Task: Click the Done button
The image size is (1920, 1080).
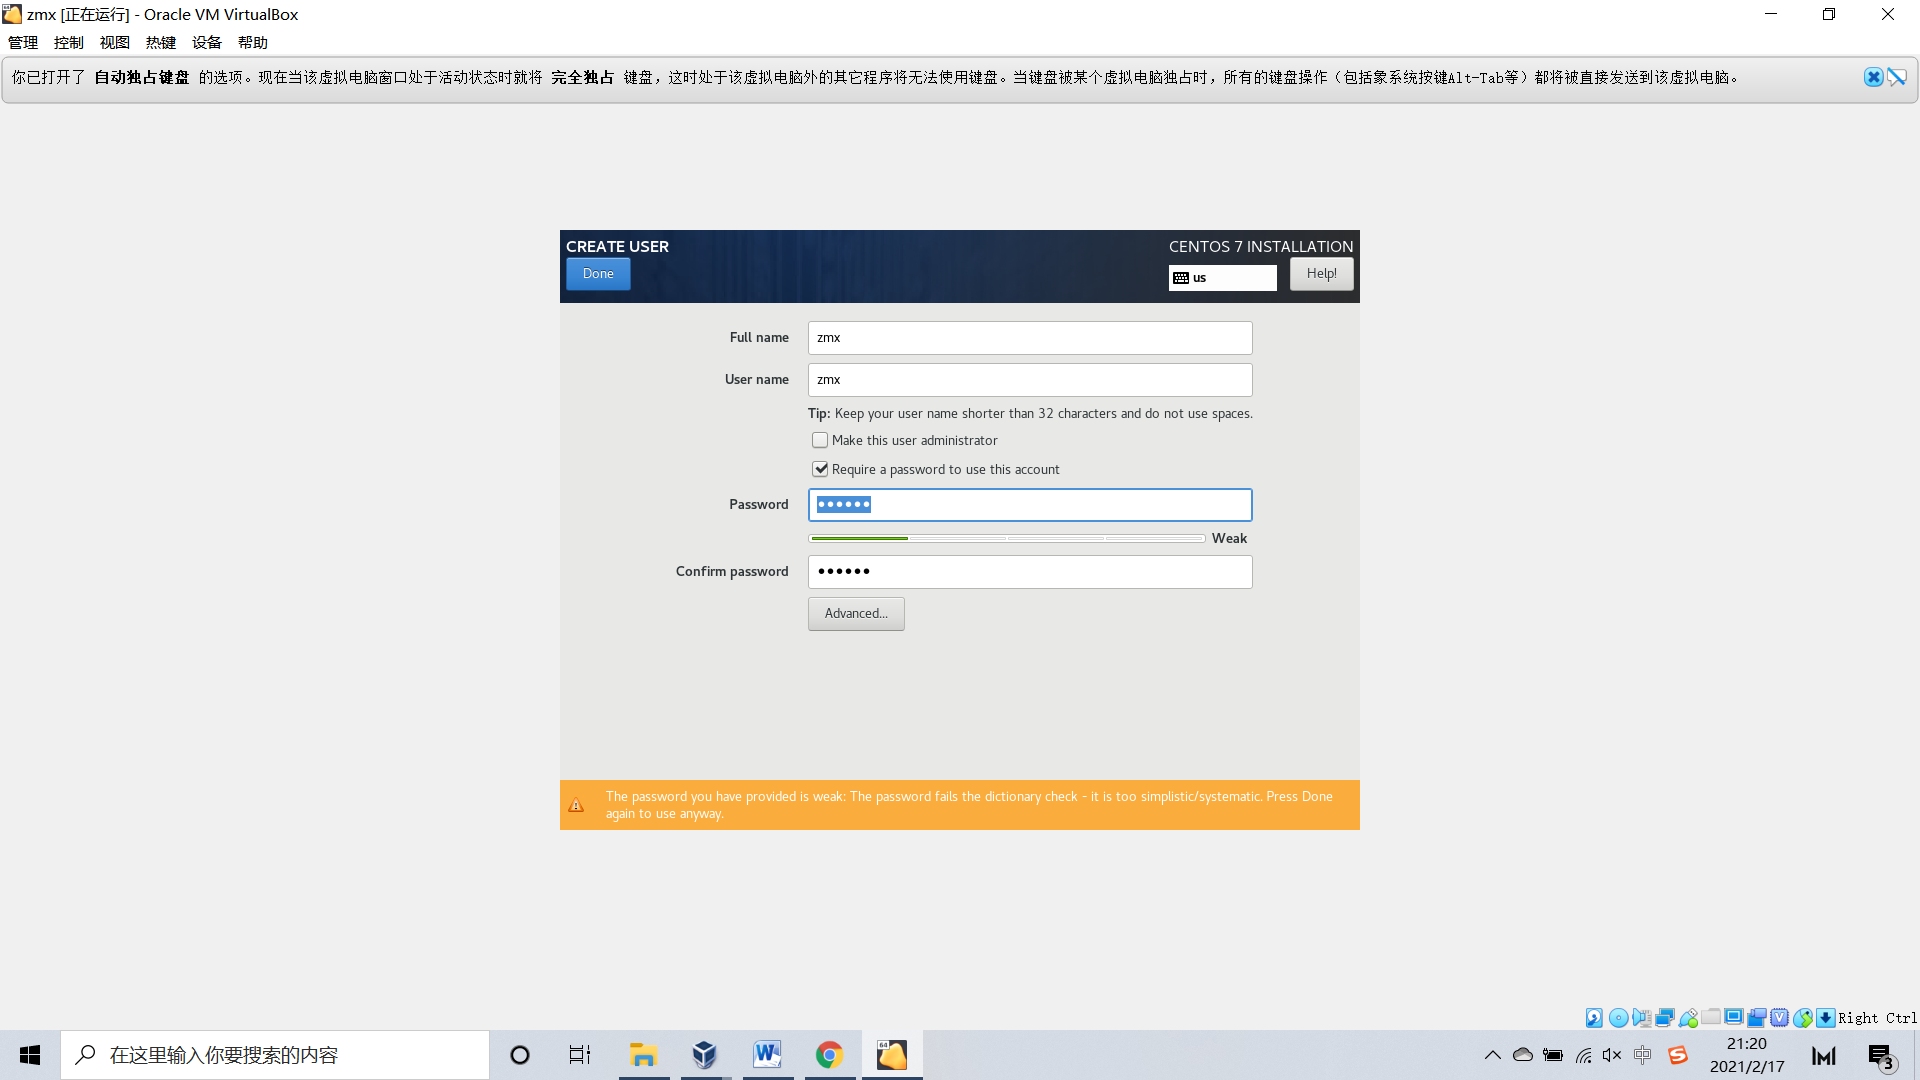Action: click(x=598, y=274)
